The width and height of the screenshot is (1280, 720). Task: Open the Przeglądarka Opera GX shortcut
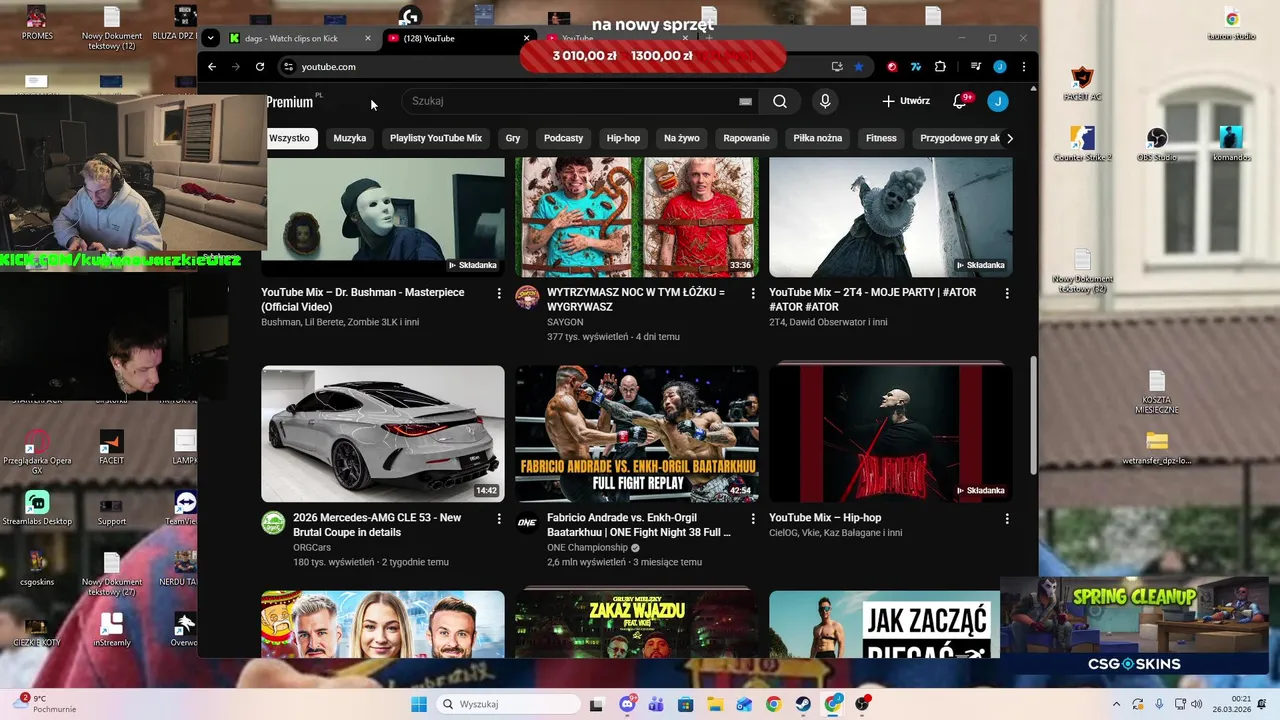(x=37, y=452)
